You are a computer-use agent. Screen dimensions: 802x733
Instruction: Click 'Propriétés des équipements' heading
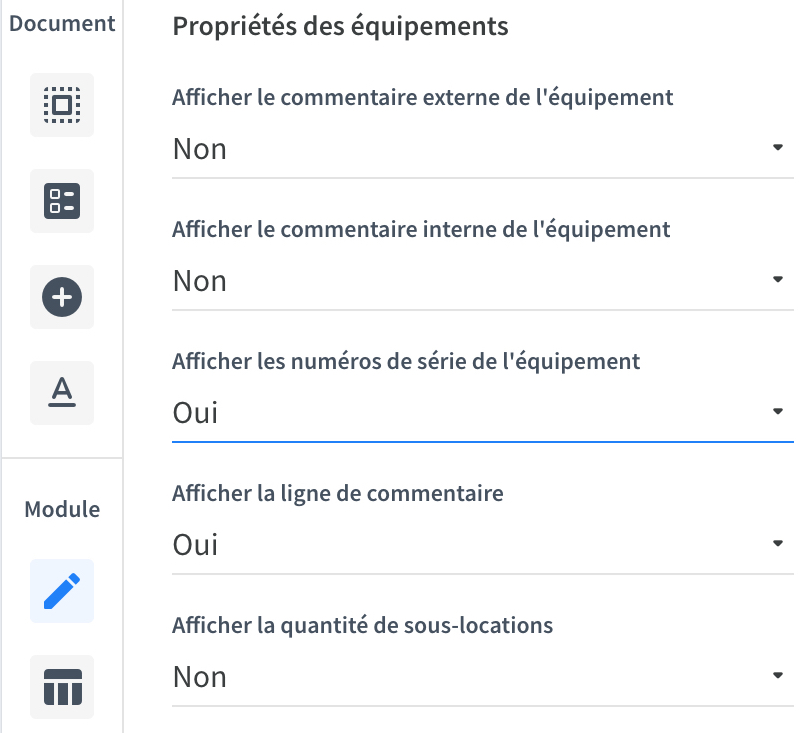coord(340,27)
